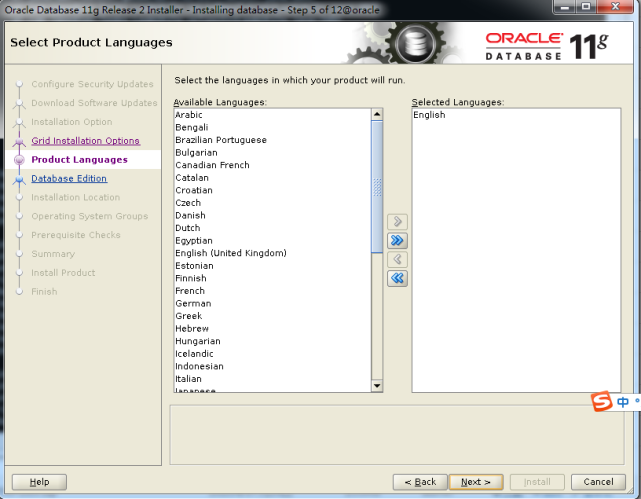Click the add all languages double-arrow button
Screen dimensions: 641x499
[397, 240]
